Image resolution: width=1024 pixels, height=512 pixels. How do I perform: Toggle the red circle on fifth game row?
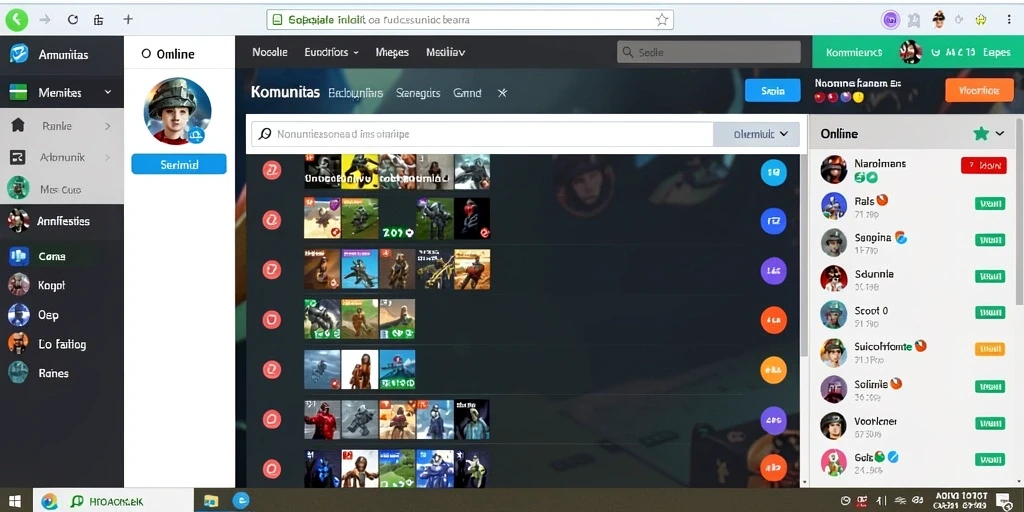pyautogui.click(x=272, y=370)
